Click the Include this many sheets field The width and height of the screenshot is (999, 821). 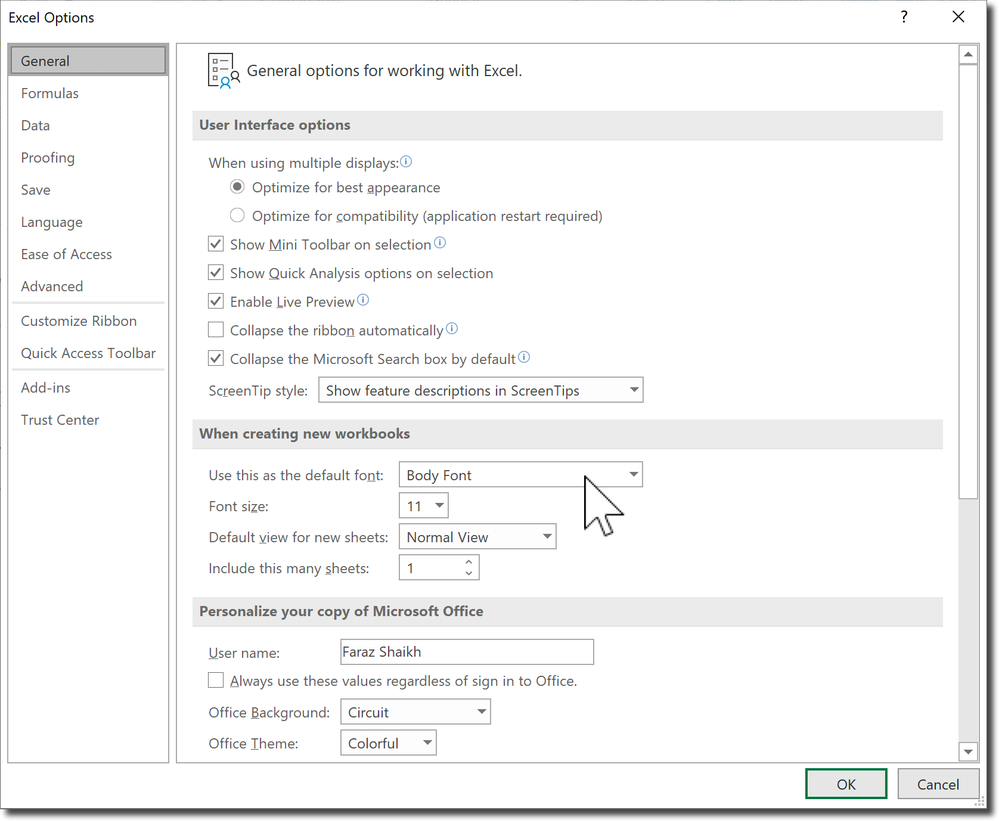[439, 568]
